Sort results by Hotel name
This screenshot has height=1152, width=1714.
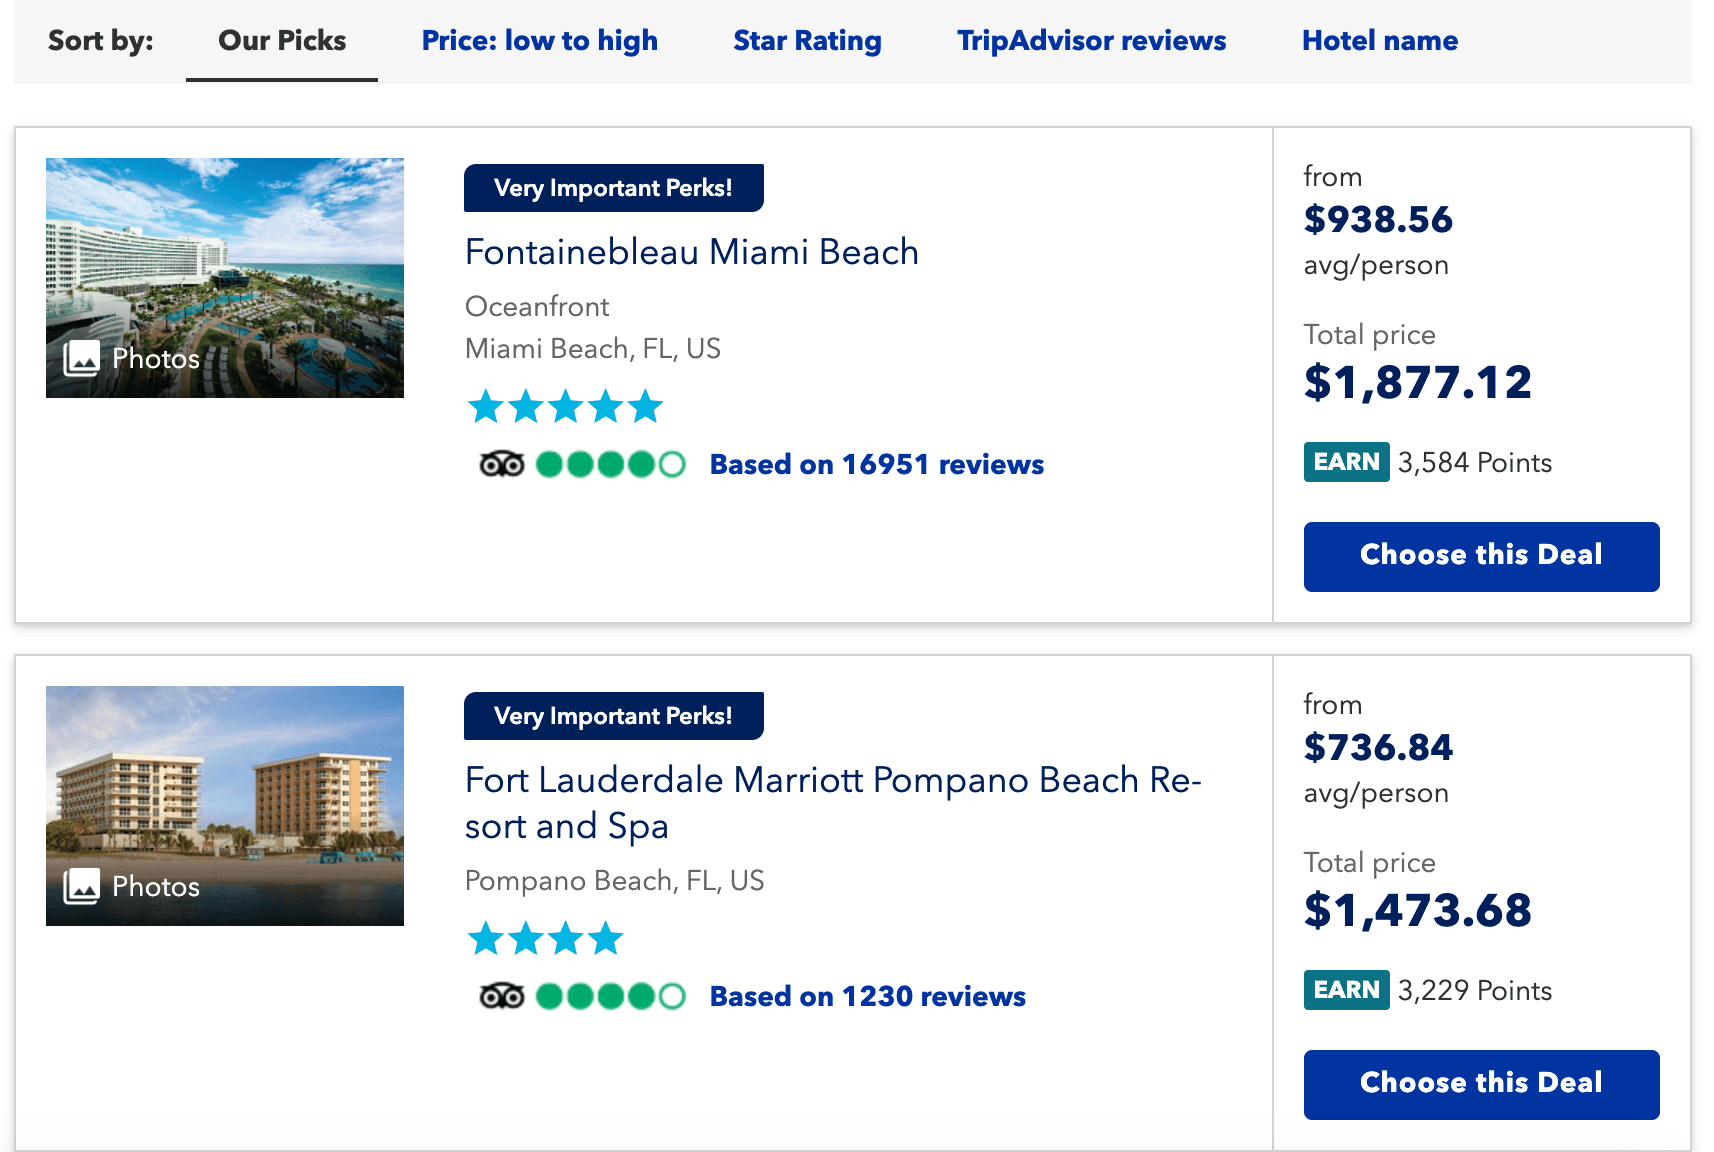click(x=1379, y=41)
